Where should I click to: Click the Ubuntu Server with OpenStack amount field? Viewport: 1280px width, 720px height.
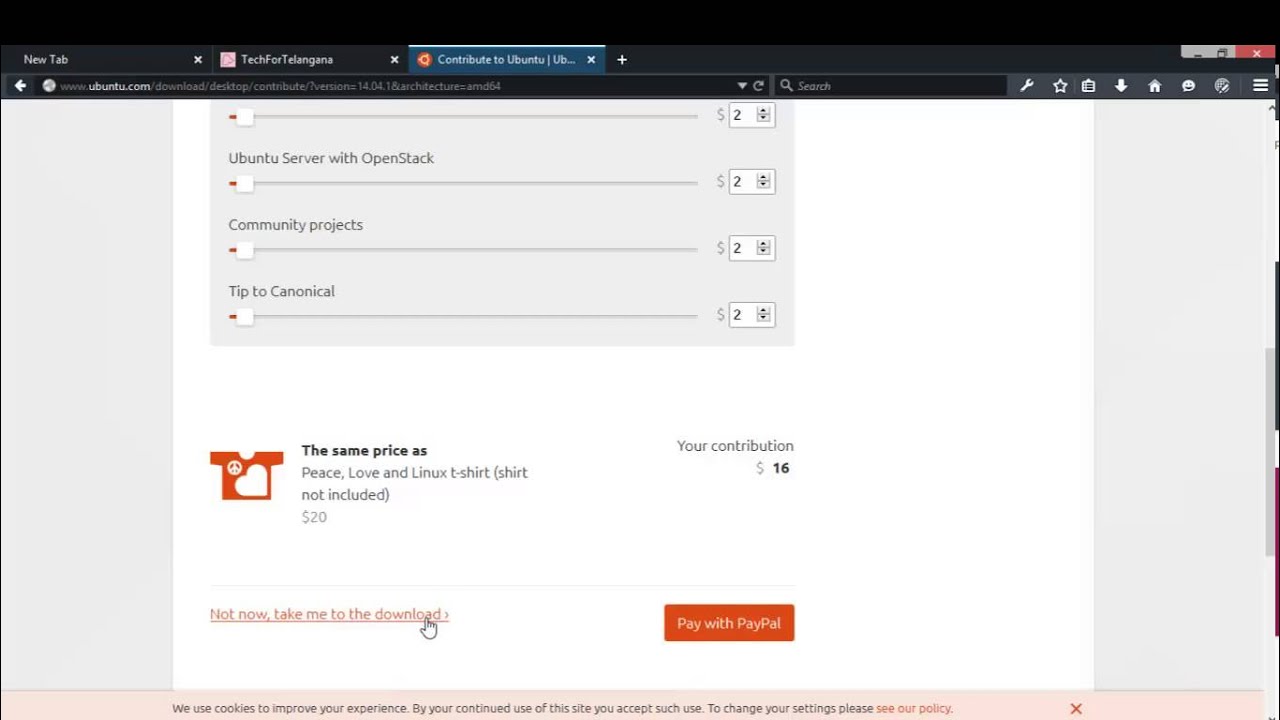click(752, 181)
